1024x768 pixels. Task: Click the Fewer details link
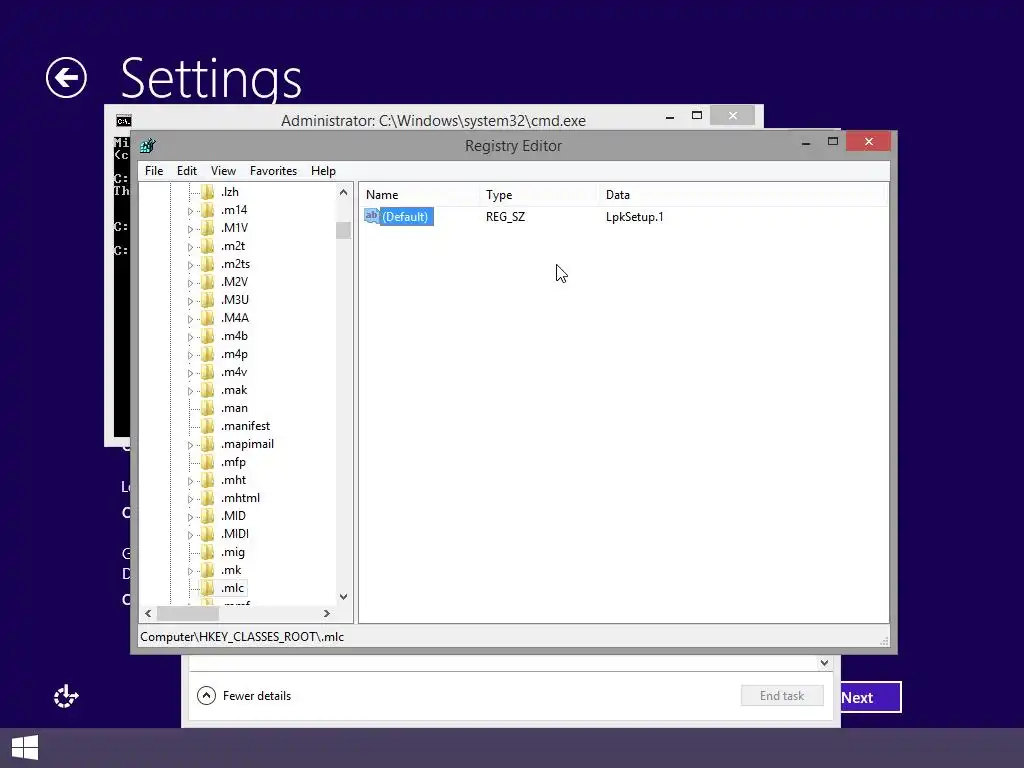pos(257,696)
